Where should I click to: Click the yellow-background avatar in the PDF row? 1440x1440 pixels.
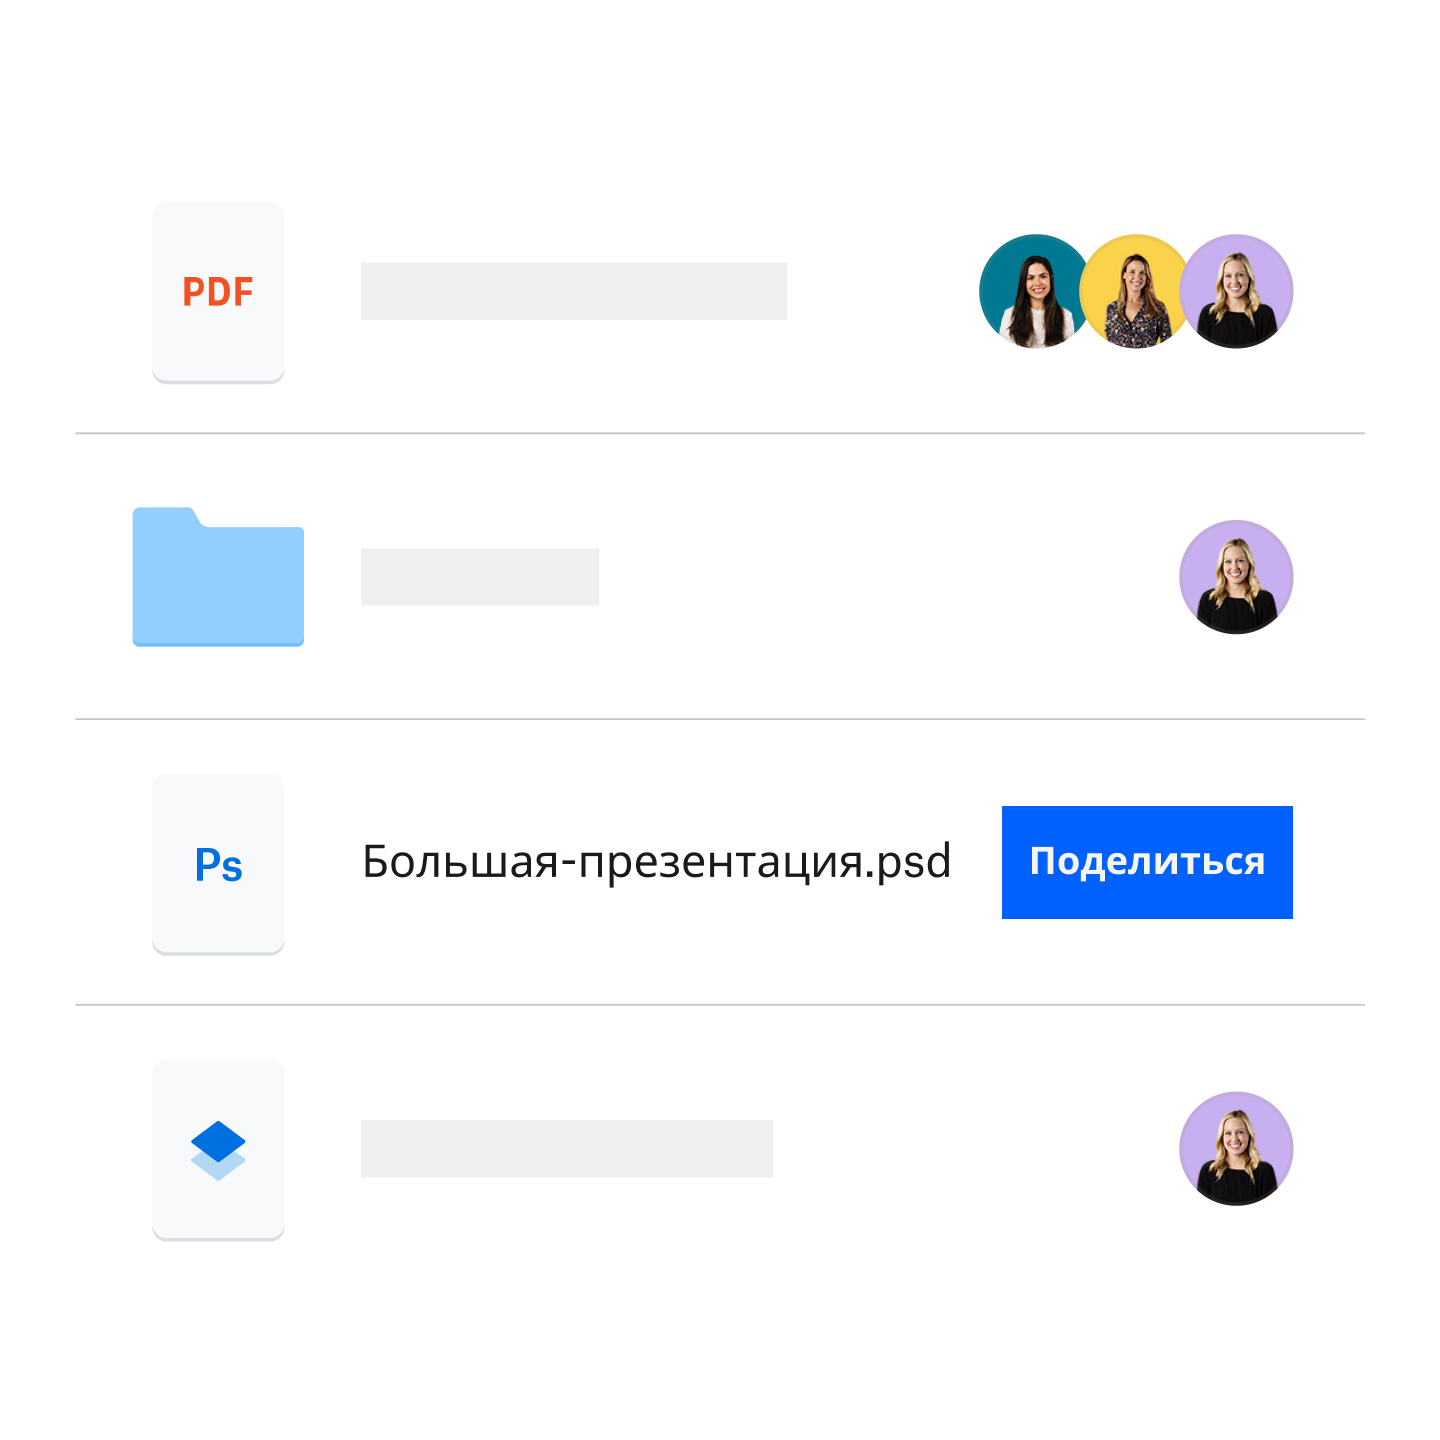[x=1135, y=291]
